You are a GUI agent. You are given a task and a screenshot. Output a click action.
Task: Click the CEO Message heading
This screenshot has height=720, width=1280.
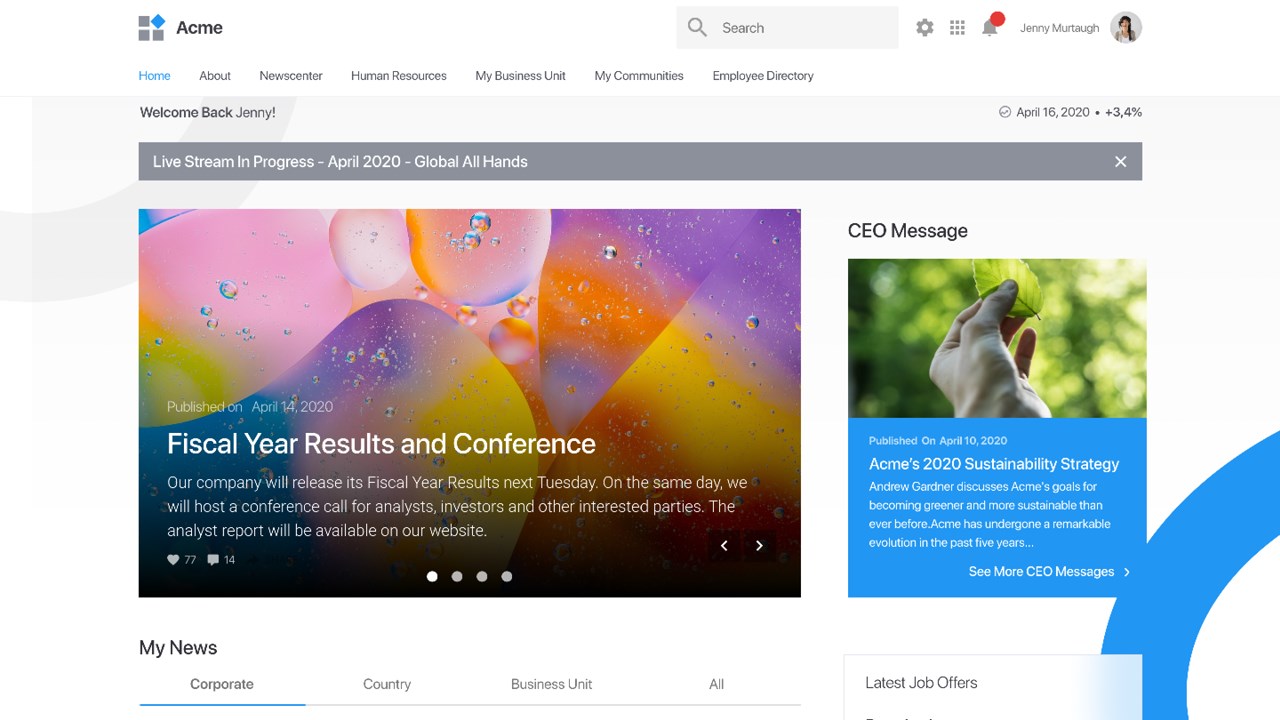point(908,231)
